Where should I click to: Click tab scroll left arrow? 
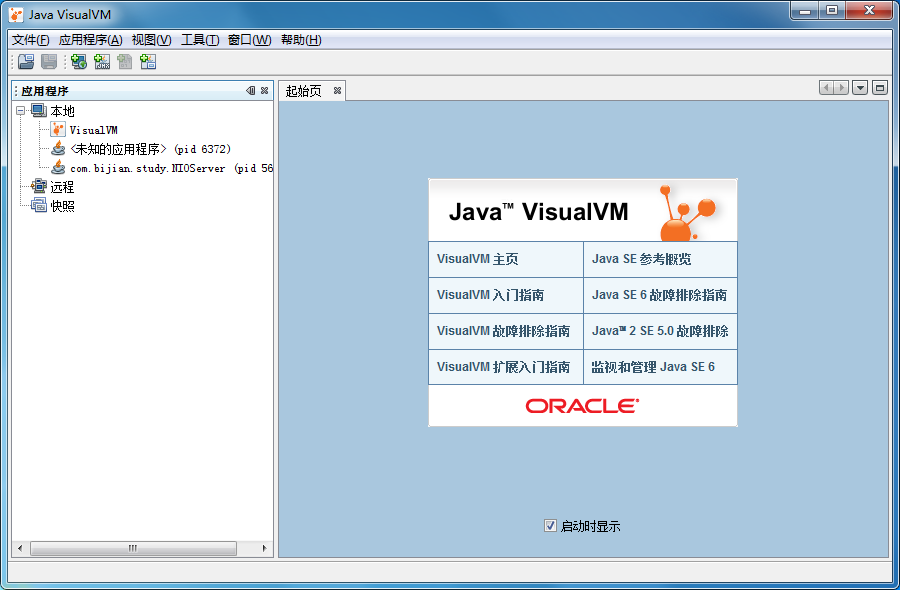pos(827,88)
